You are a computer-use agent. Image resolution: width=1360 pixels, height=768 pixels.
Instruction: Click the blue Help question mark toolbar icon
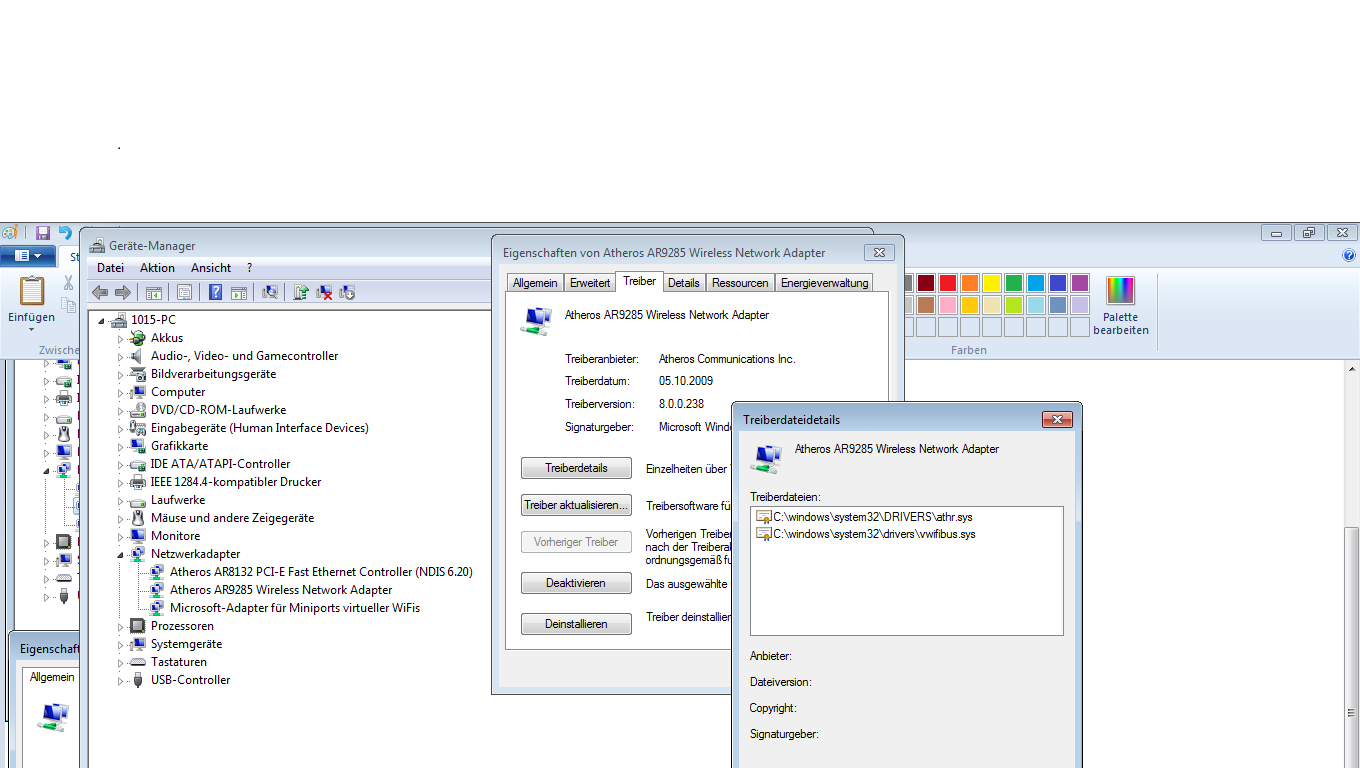[x=215, y=292]
